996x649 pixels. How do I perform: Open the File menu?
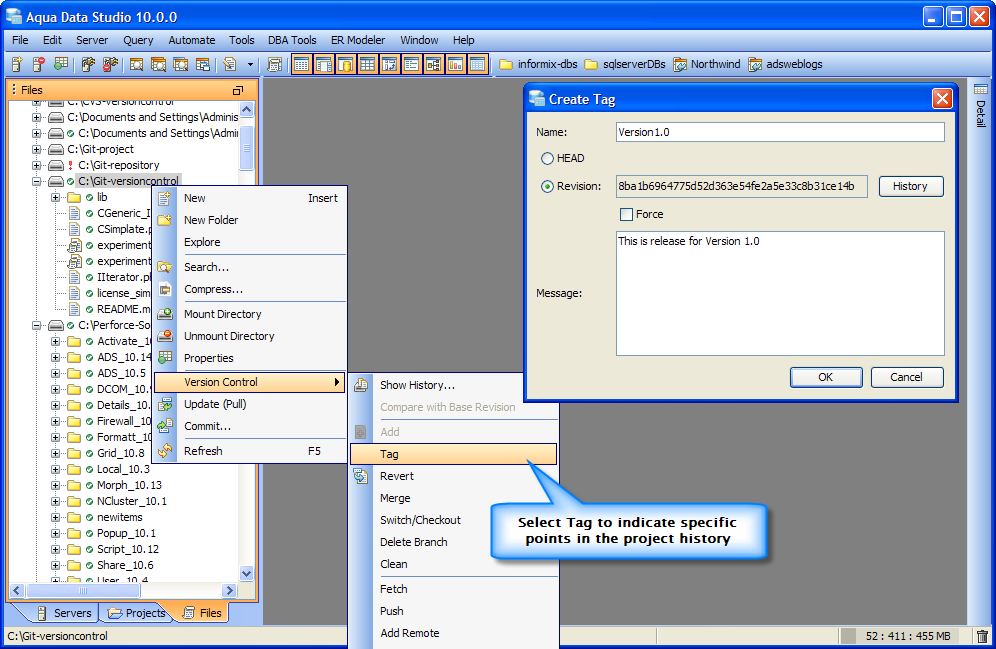pos(20,40)
